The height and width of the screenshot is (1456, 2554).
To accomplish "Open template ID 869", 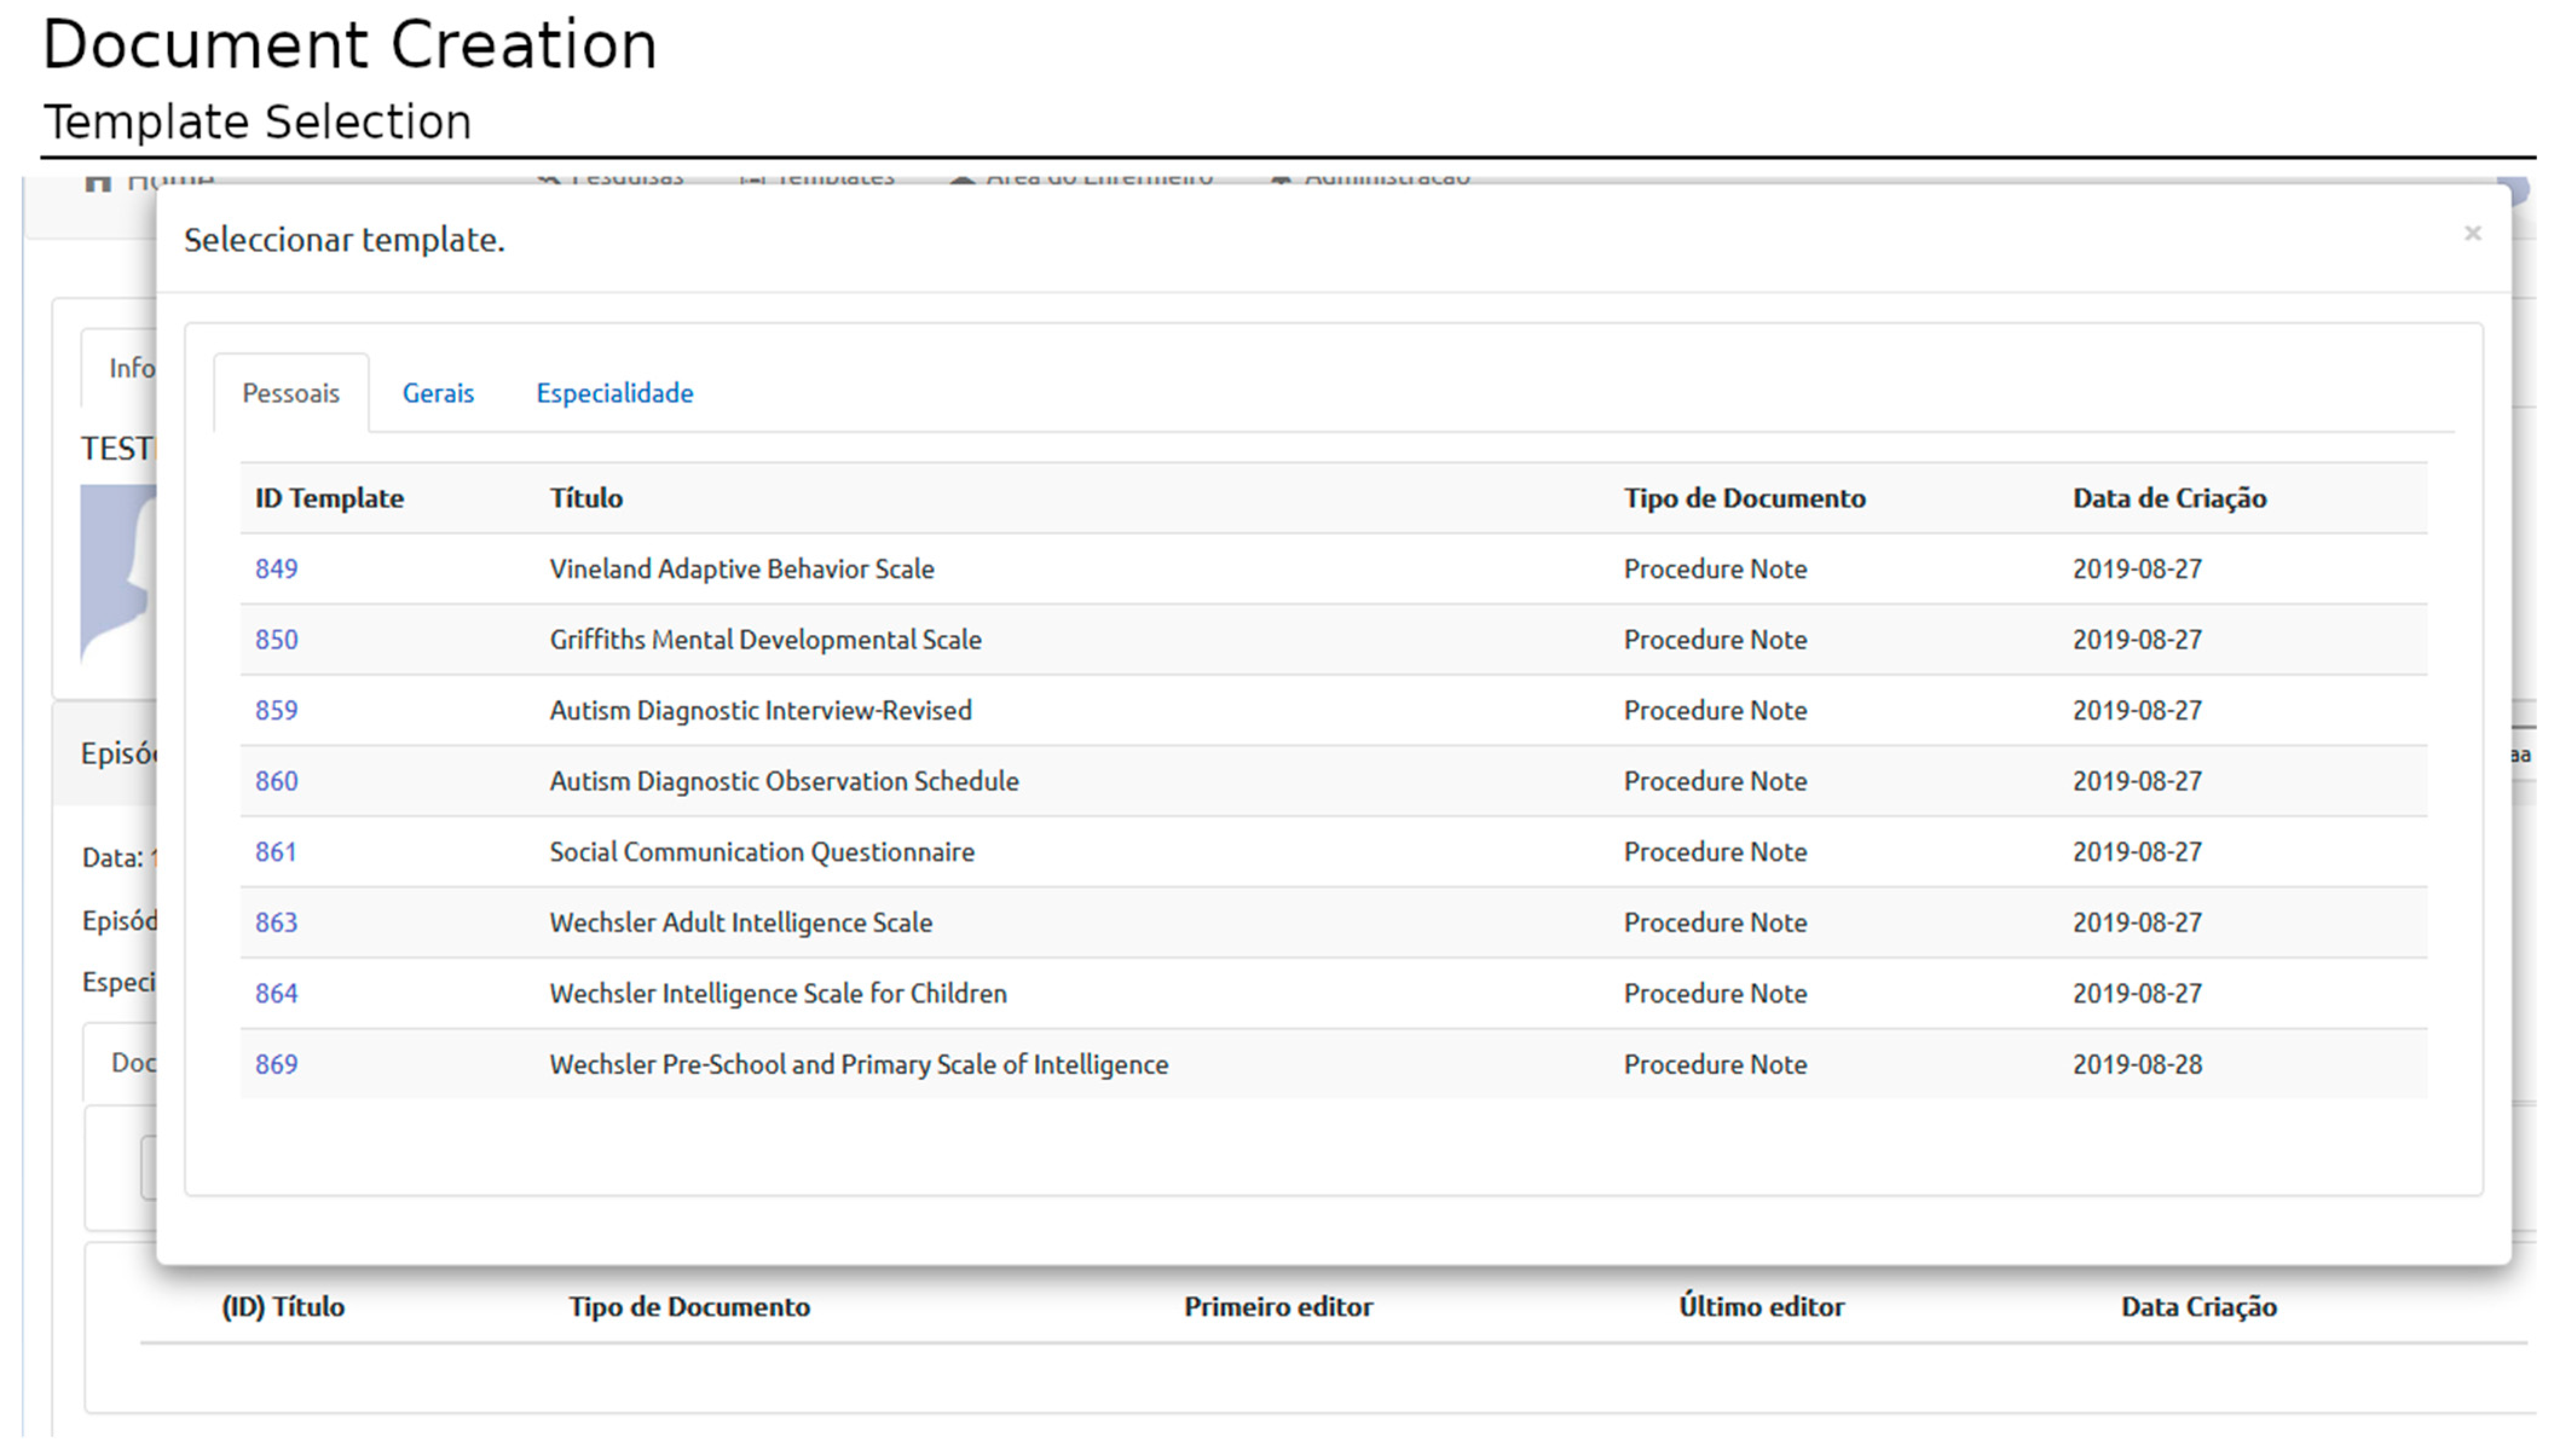I will click(276, 1064).
